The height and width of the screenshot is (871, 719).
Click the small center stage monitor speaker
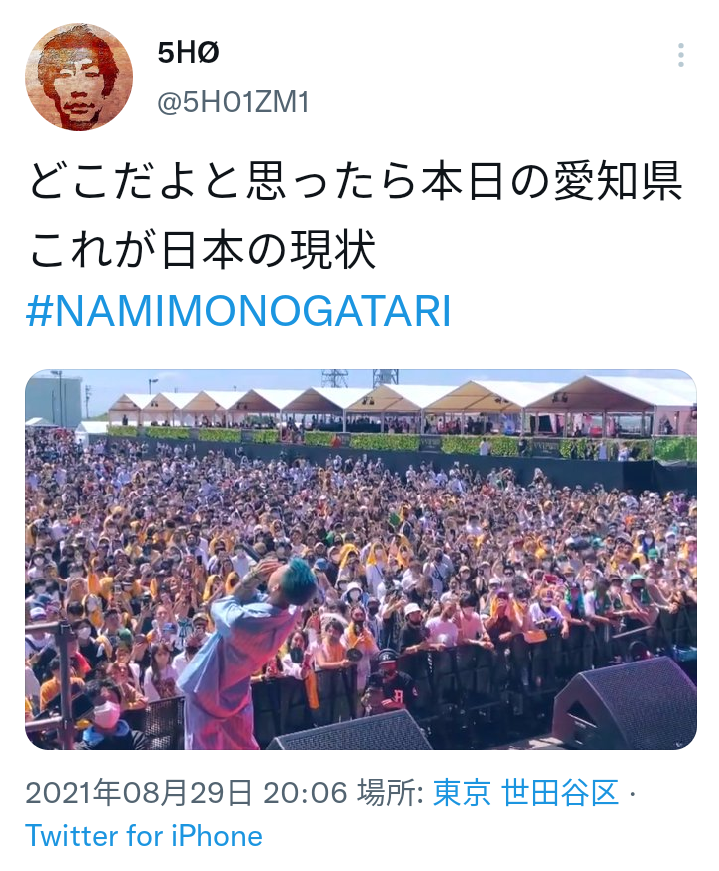coord(351,730)
